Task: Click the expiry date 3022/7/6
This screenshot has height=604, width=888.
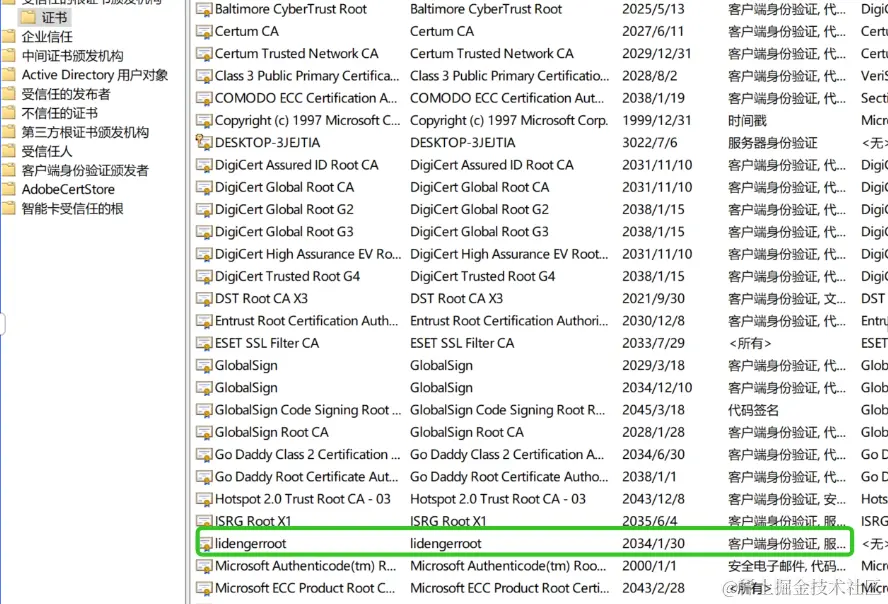Action: tap(650, 143)
